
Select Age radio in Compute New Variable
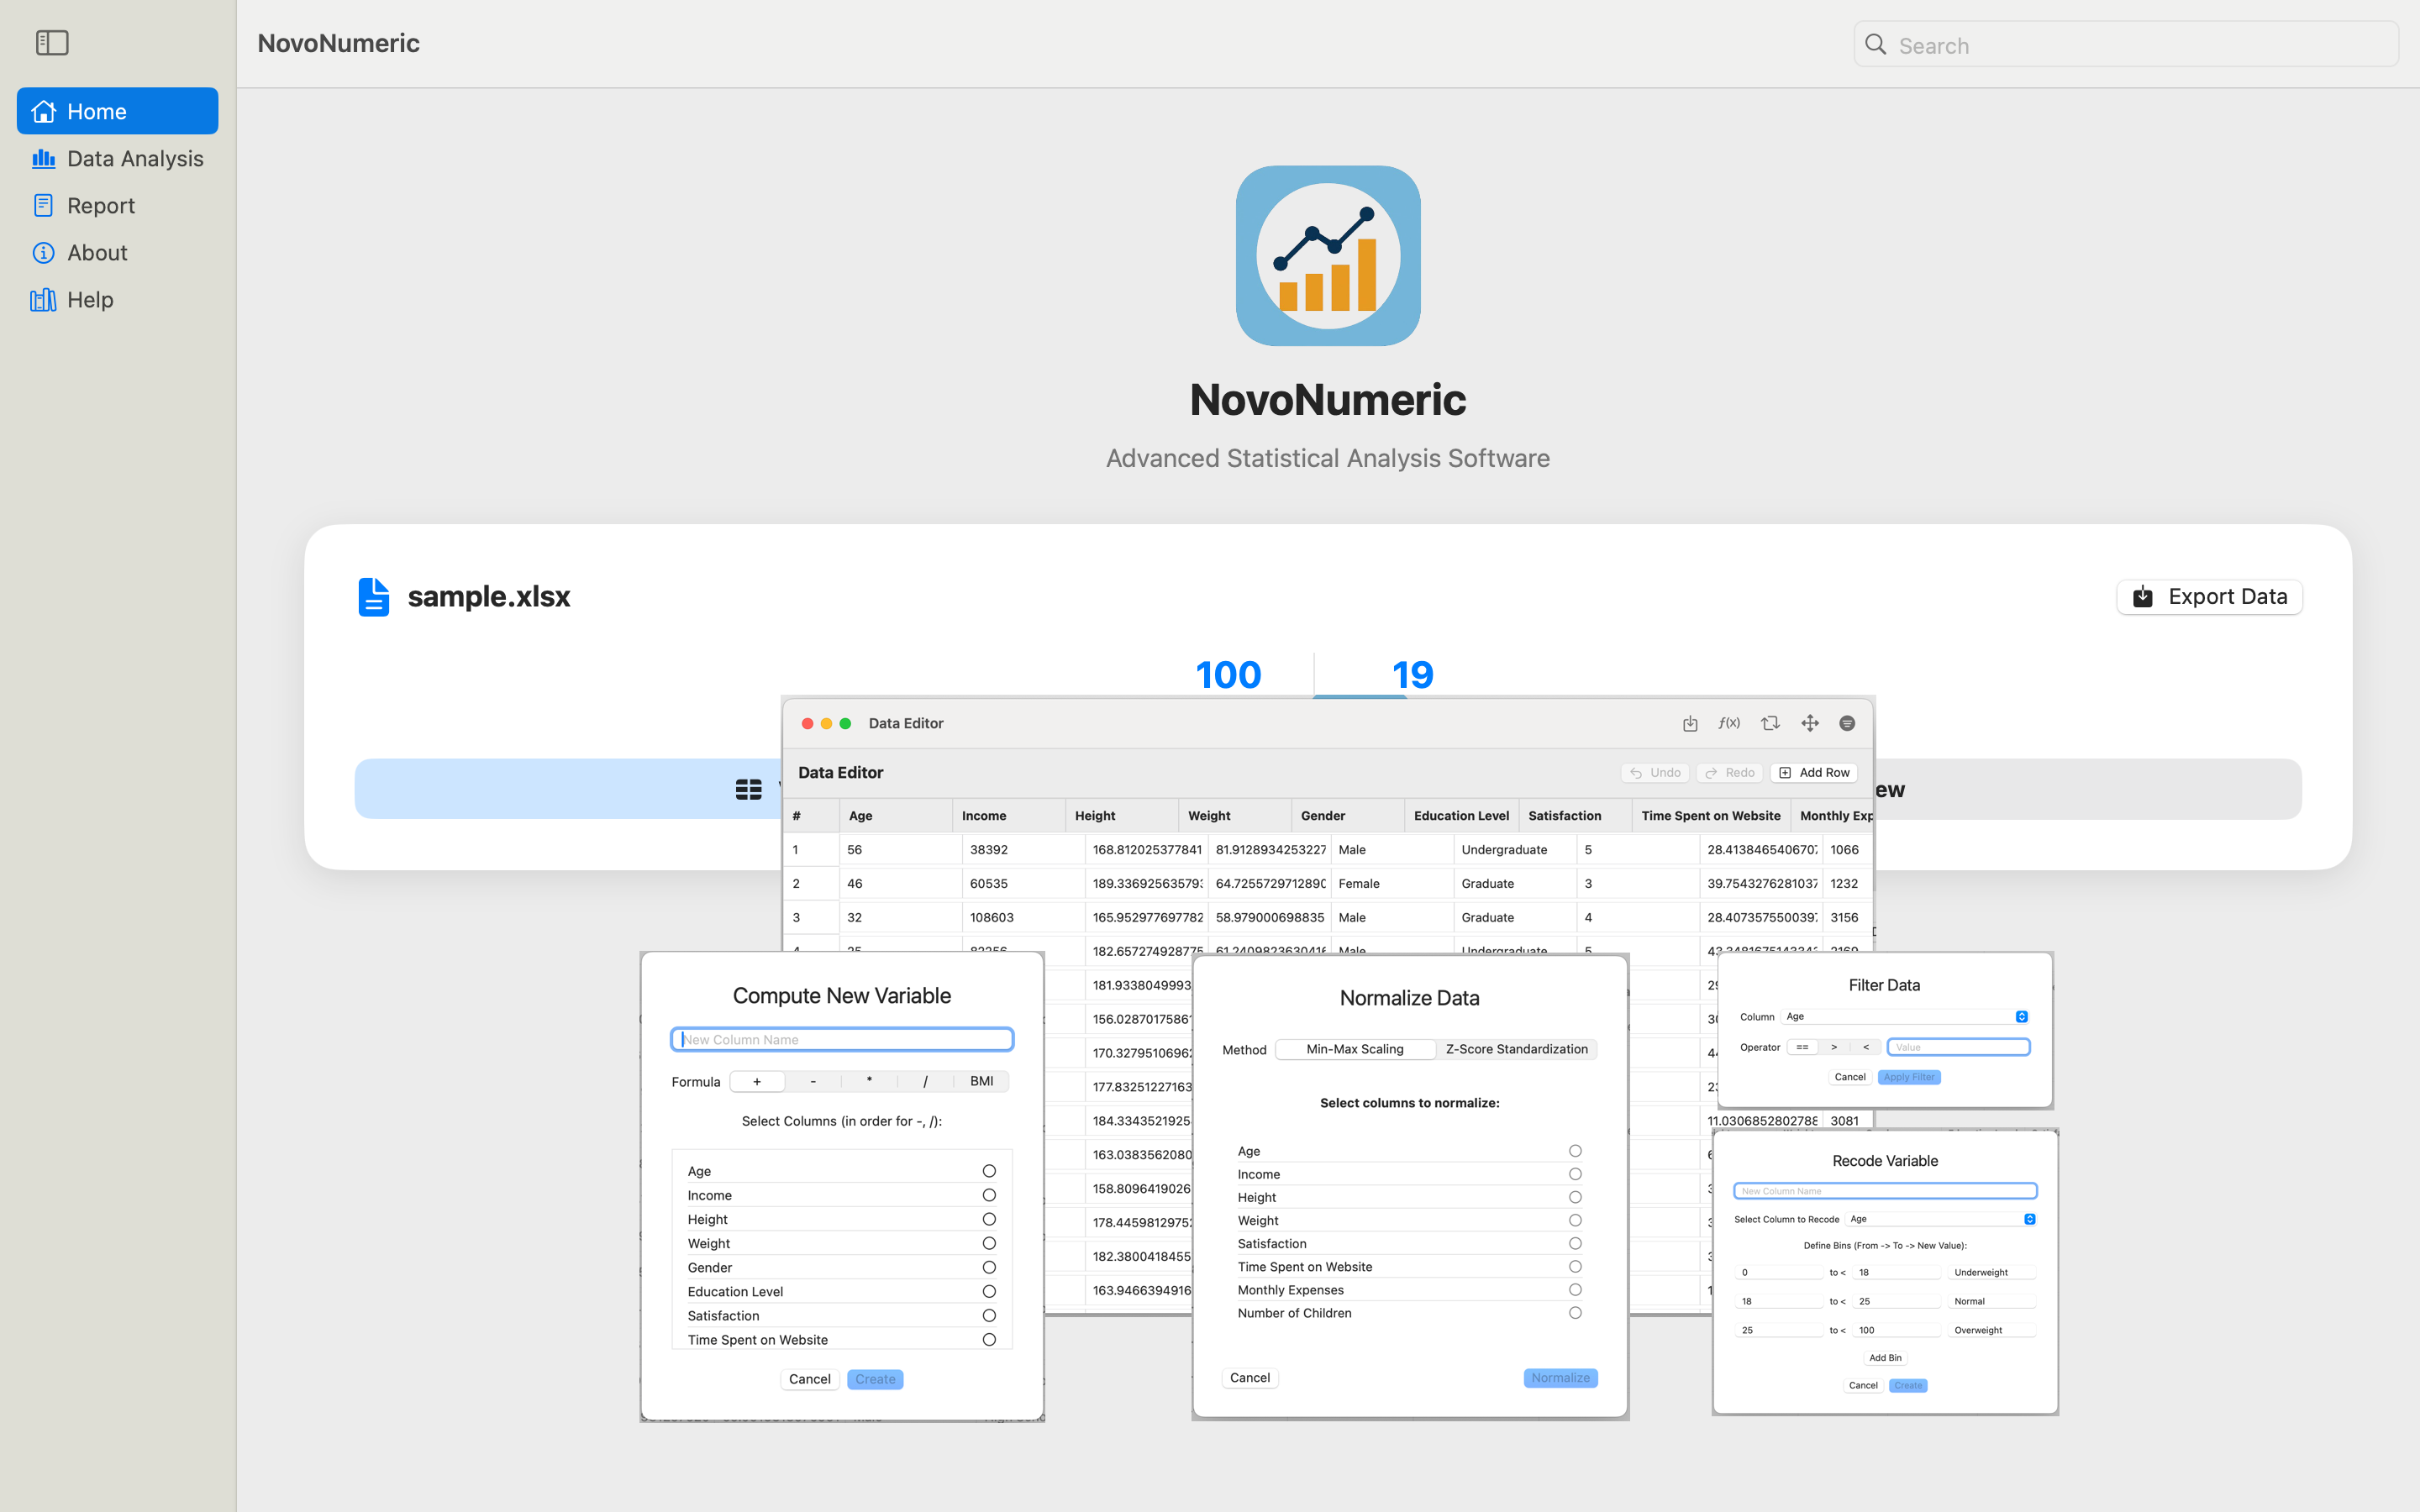989,1171
